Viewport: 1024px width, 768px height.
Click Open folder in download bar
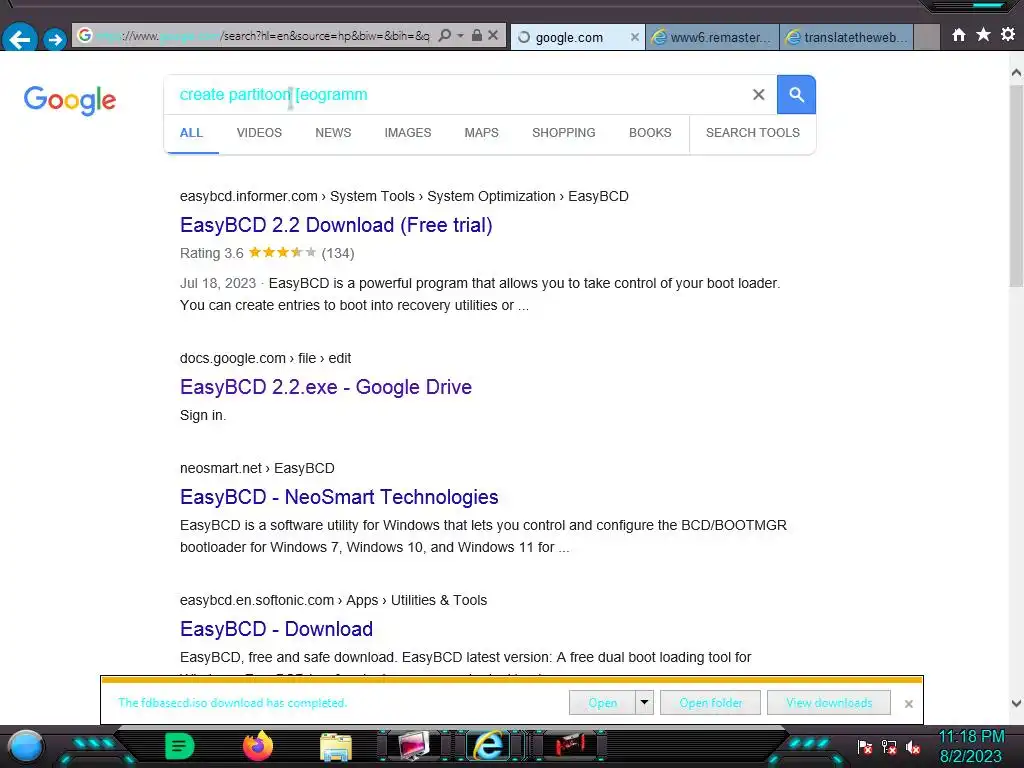point(711,703)
